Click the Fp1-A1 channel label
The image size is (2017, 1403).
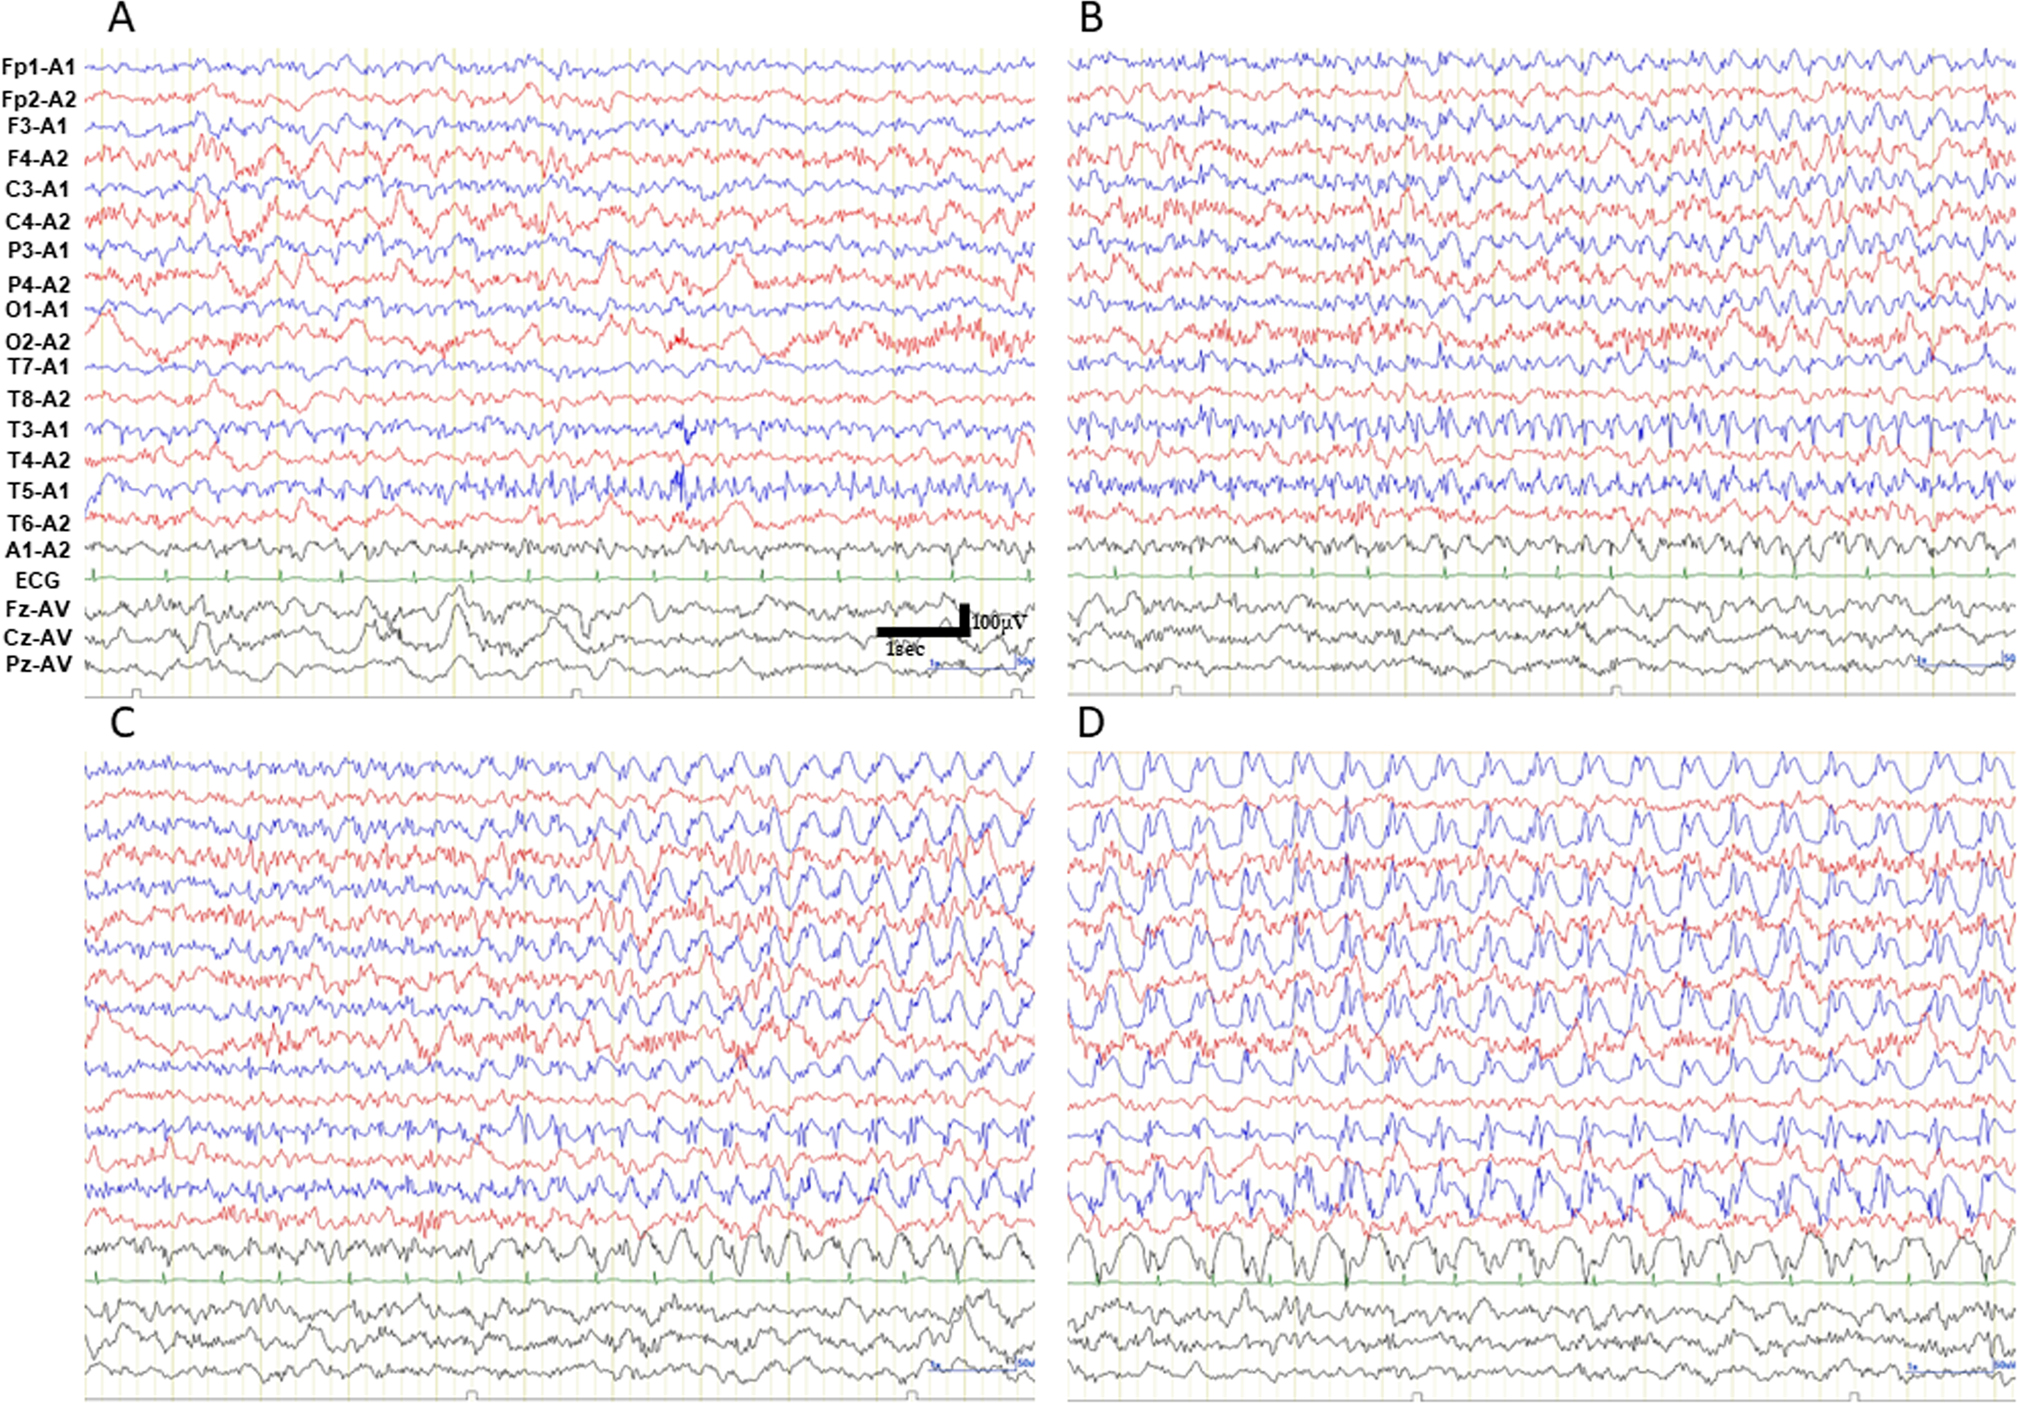tap(38, 67)
